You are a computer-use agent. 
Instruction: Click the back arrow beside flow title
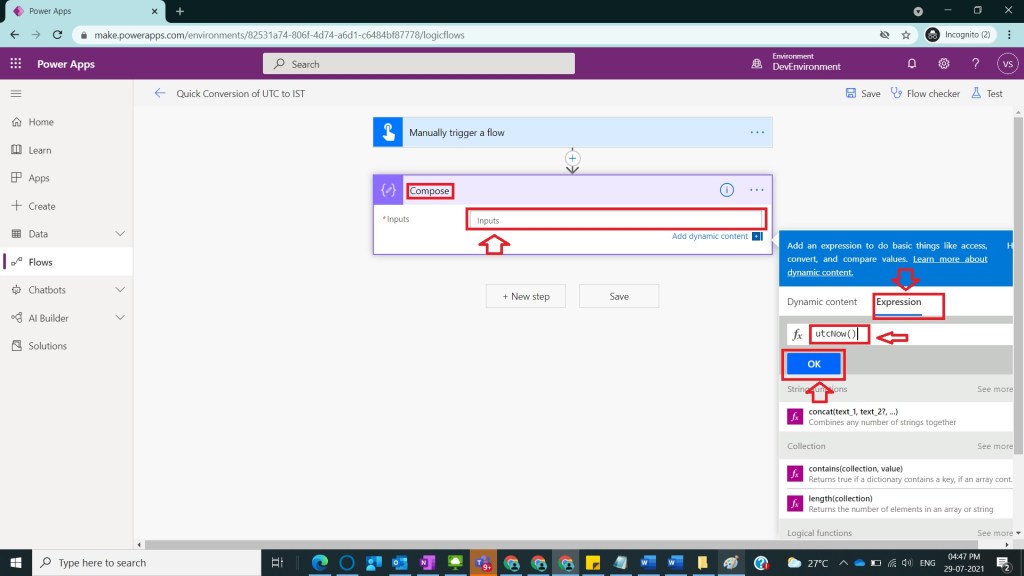(x=160, y=93)
